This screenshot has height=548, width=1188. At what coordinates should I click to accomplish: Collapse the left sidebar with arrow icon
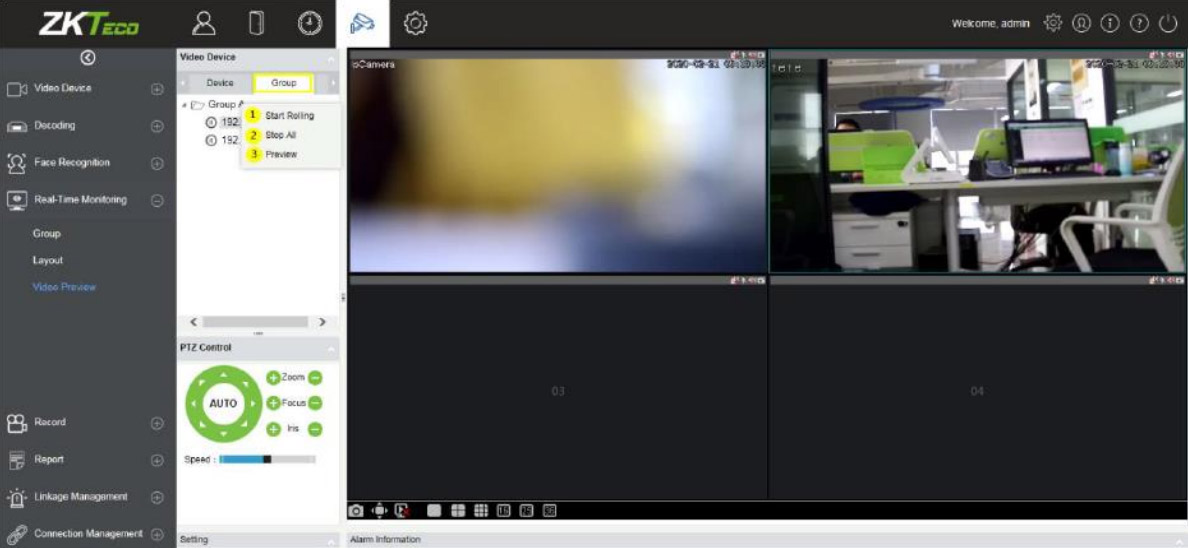(x=88, y=58)
